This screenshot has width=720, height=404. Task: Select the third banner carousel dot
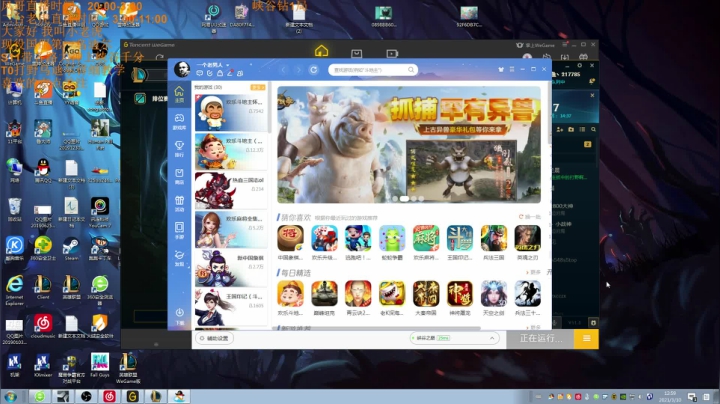[x=414, y=199]
